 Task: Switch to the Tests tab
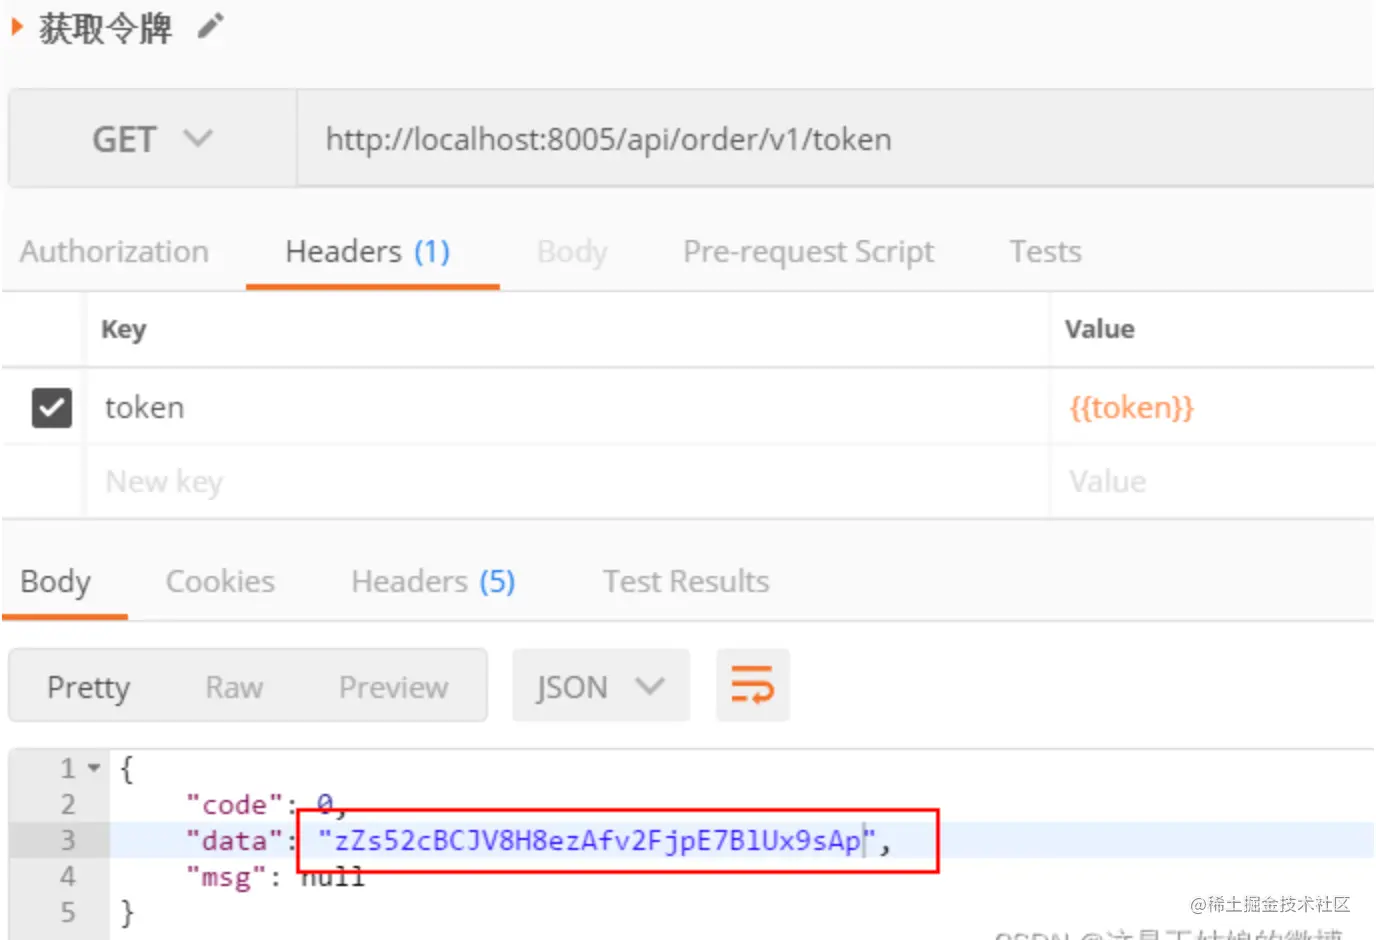click(1045, 252)
